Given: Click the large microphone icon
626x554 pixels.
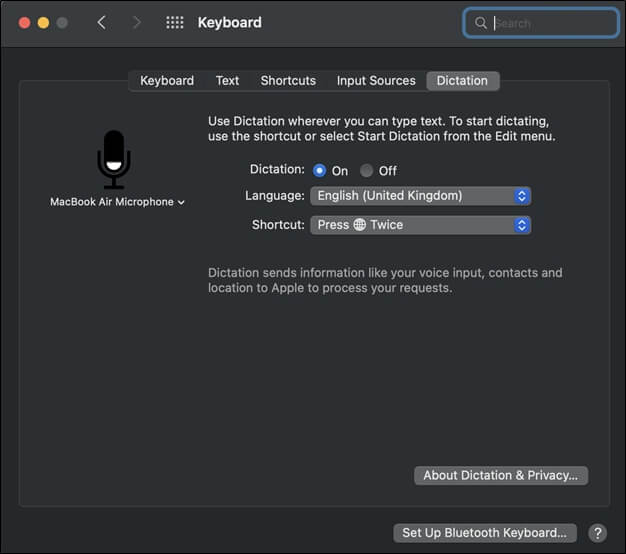Looking at the screenshot, I should tap(114, 159).
